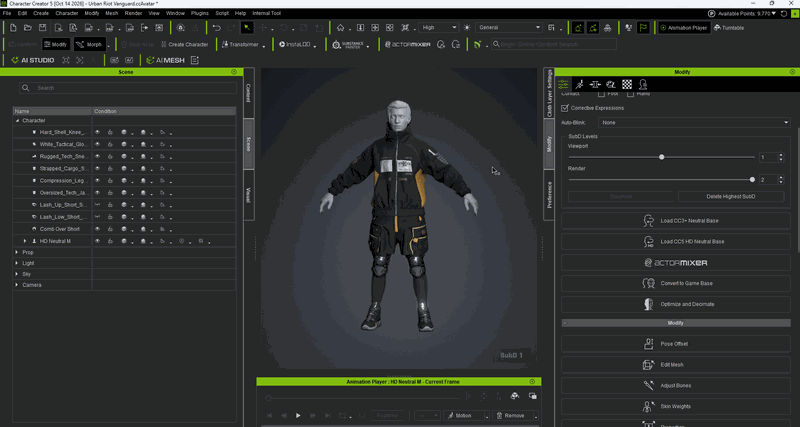This screenshot has height=427, width=800.
Task: Click the sun light icon in toolbar
Action: point(467,28)
